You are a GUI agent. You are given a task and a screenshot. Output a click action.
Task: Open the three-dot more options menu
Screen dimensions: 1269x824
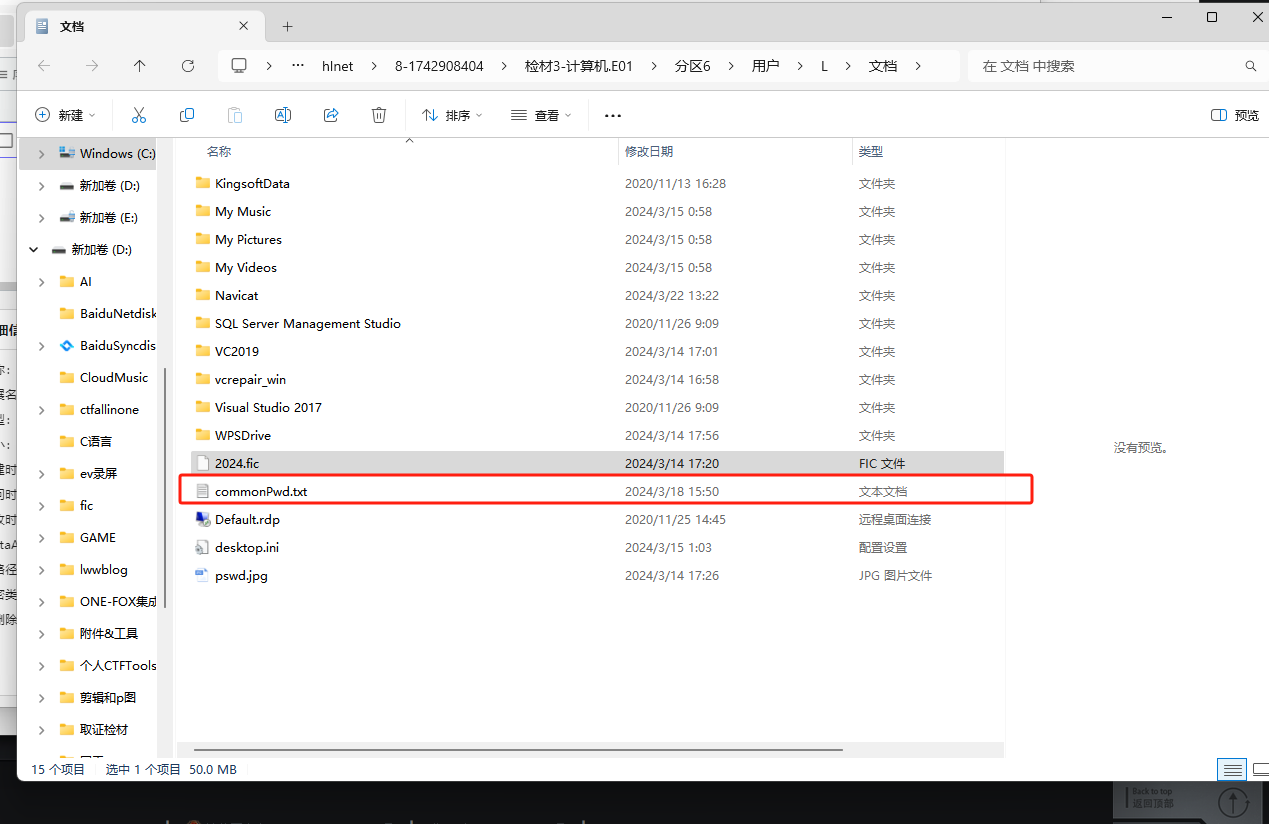click(613, 116)
